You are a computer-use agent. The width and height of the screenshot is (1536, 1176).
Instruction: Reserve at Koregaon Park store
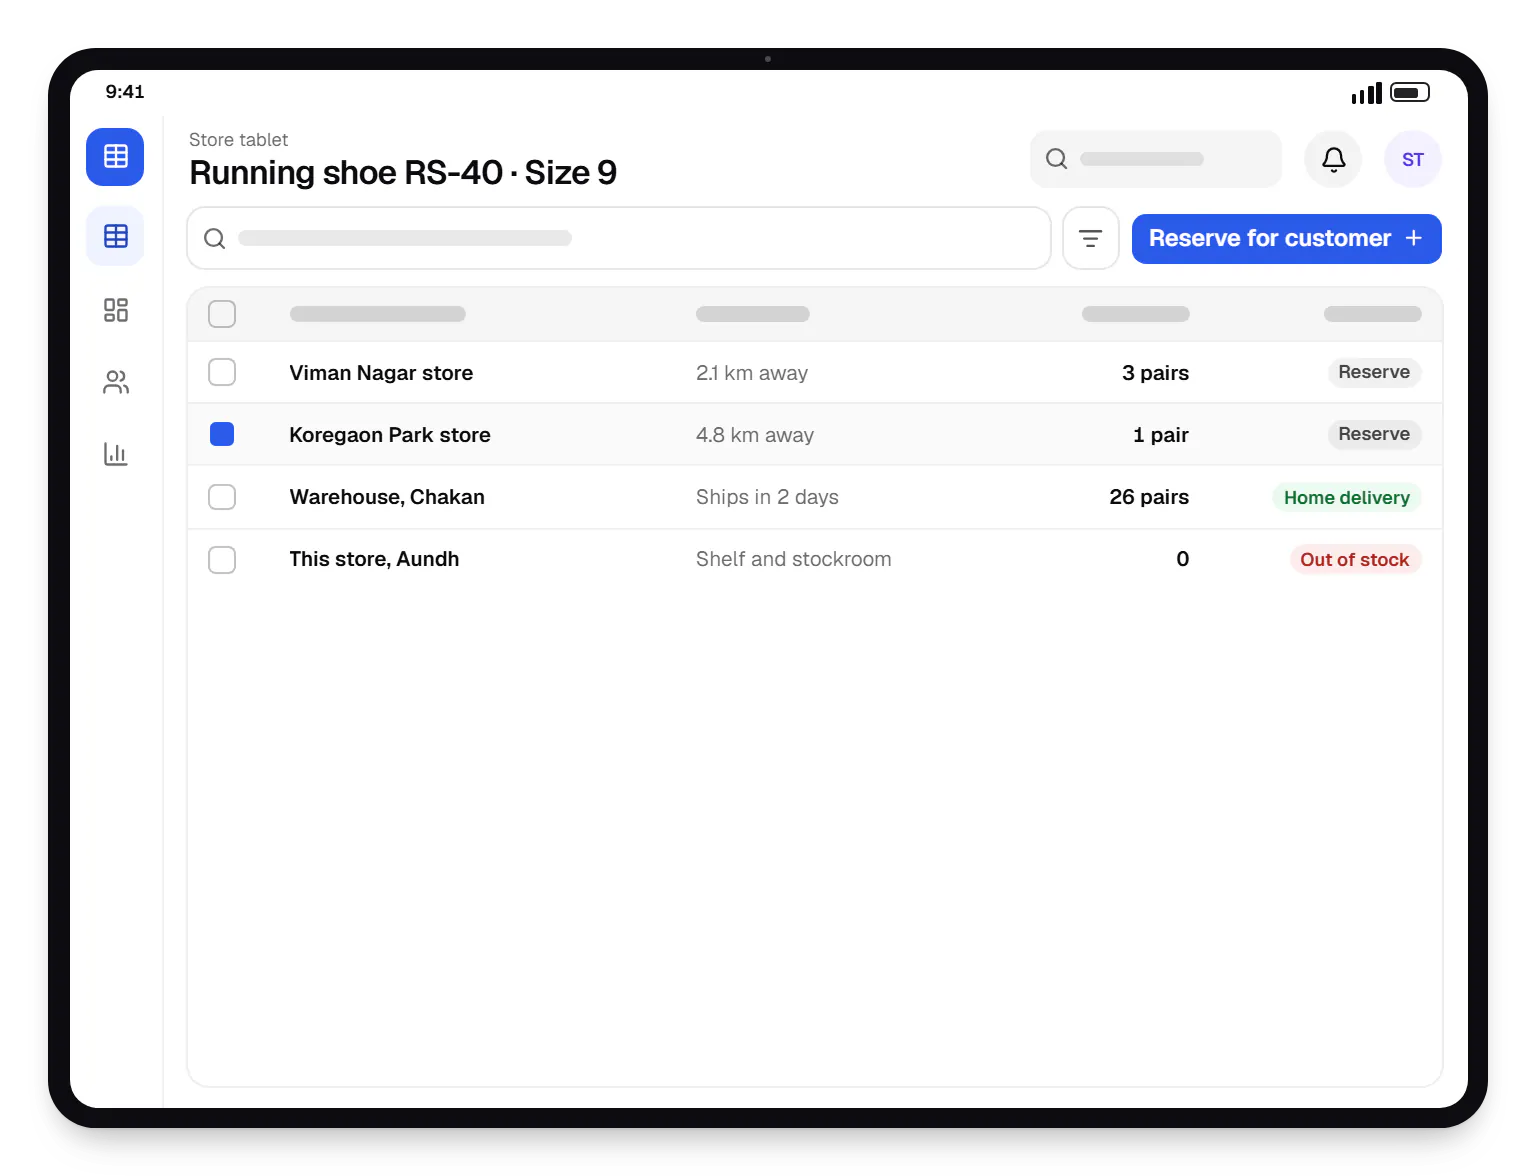tap(1374, 434)
